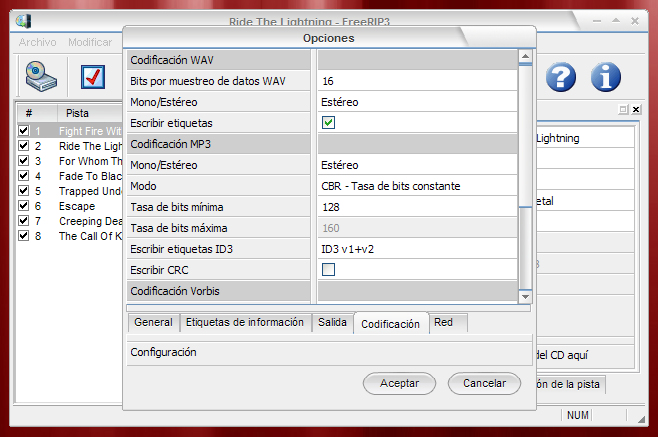Select The Call Of track name

click(90, 236)
